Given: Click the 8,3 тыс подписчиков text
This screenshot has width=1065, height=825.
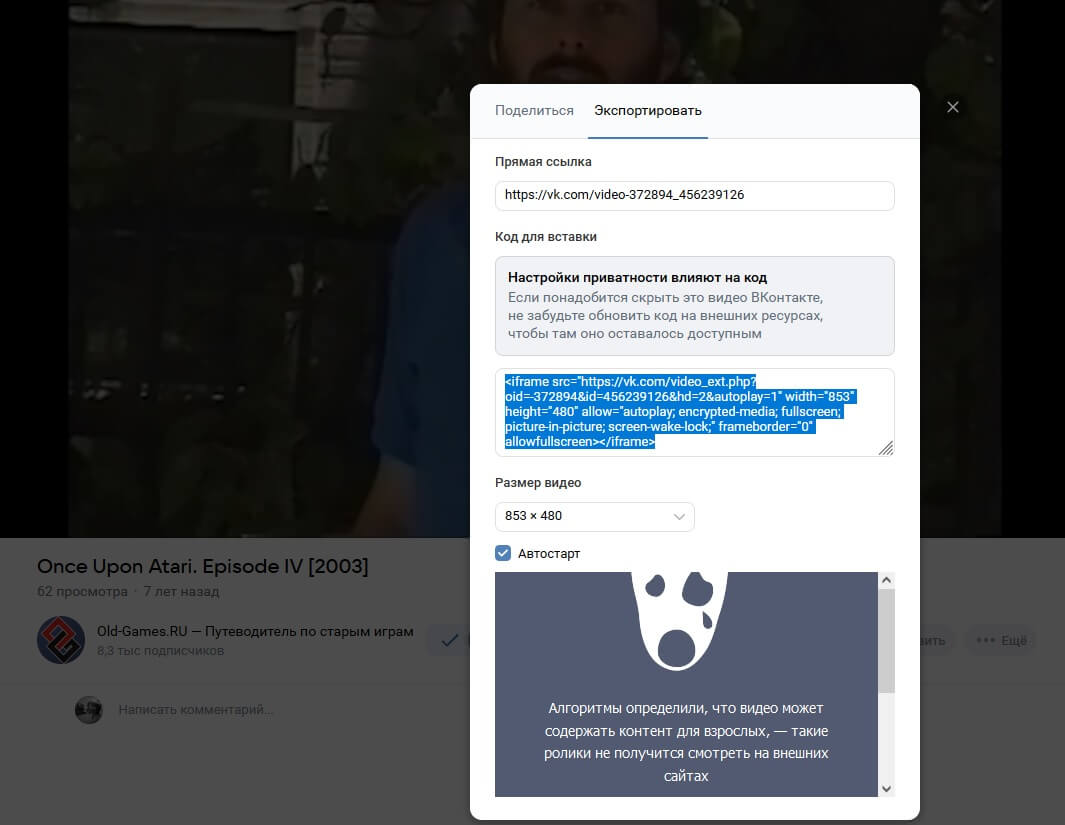Looking at the screenshot, I should [x=160, y=651].
